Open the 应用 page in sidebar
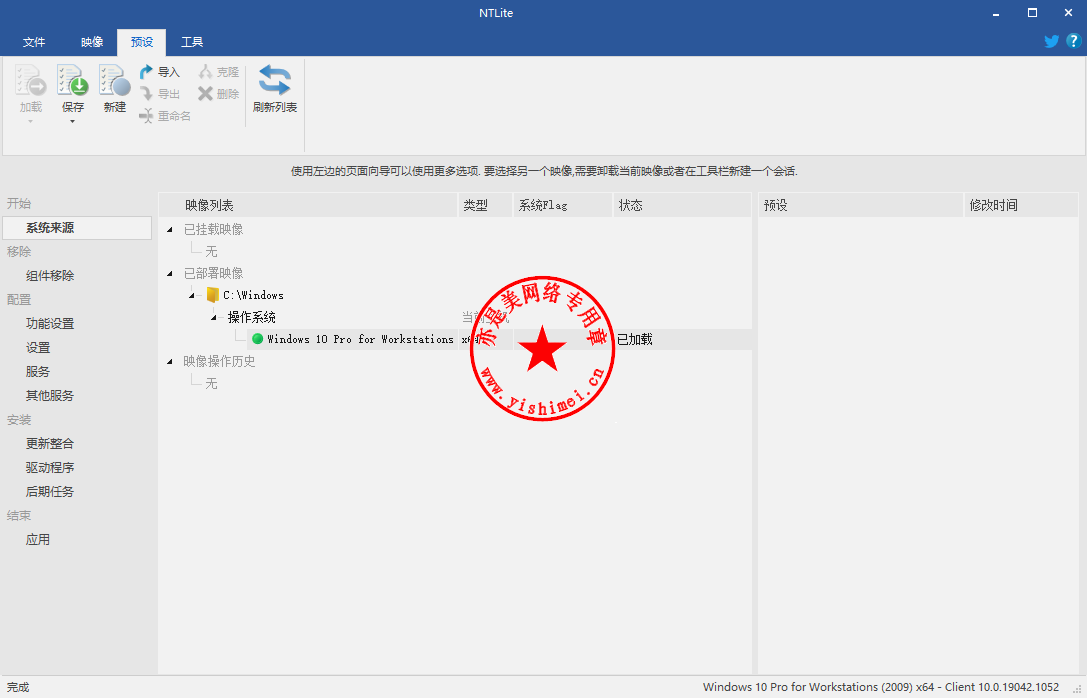 point(38,539)
